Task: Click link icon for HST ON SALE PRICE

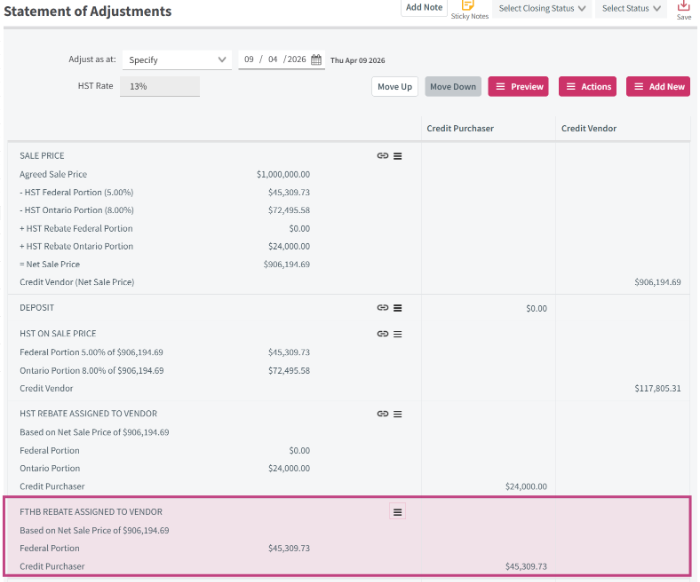Action: point(383,333)
